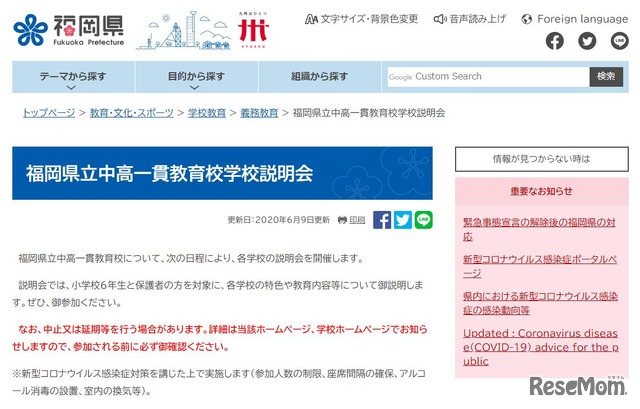Open the header Twitter icon
Viewport: 640px width, 409px height.
pos(587,41)
